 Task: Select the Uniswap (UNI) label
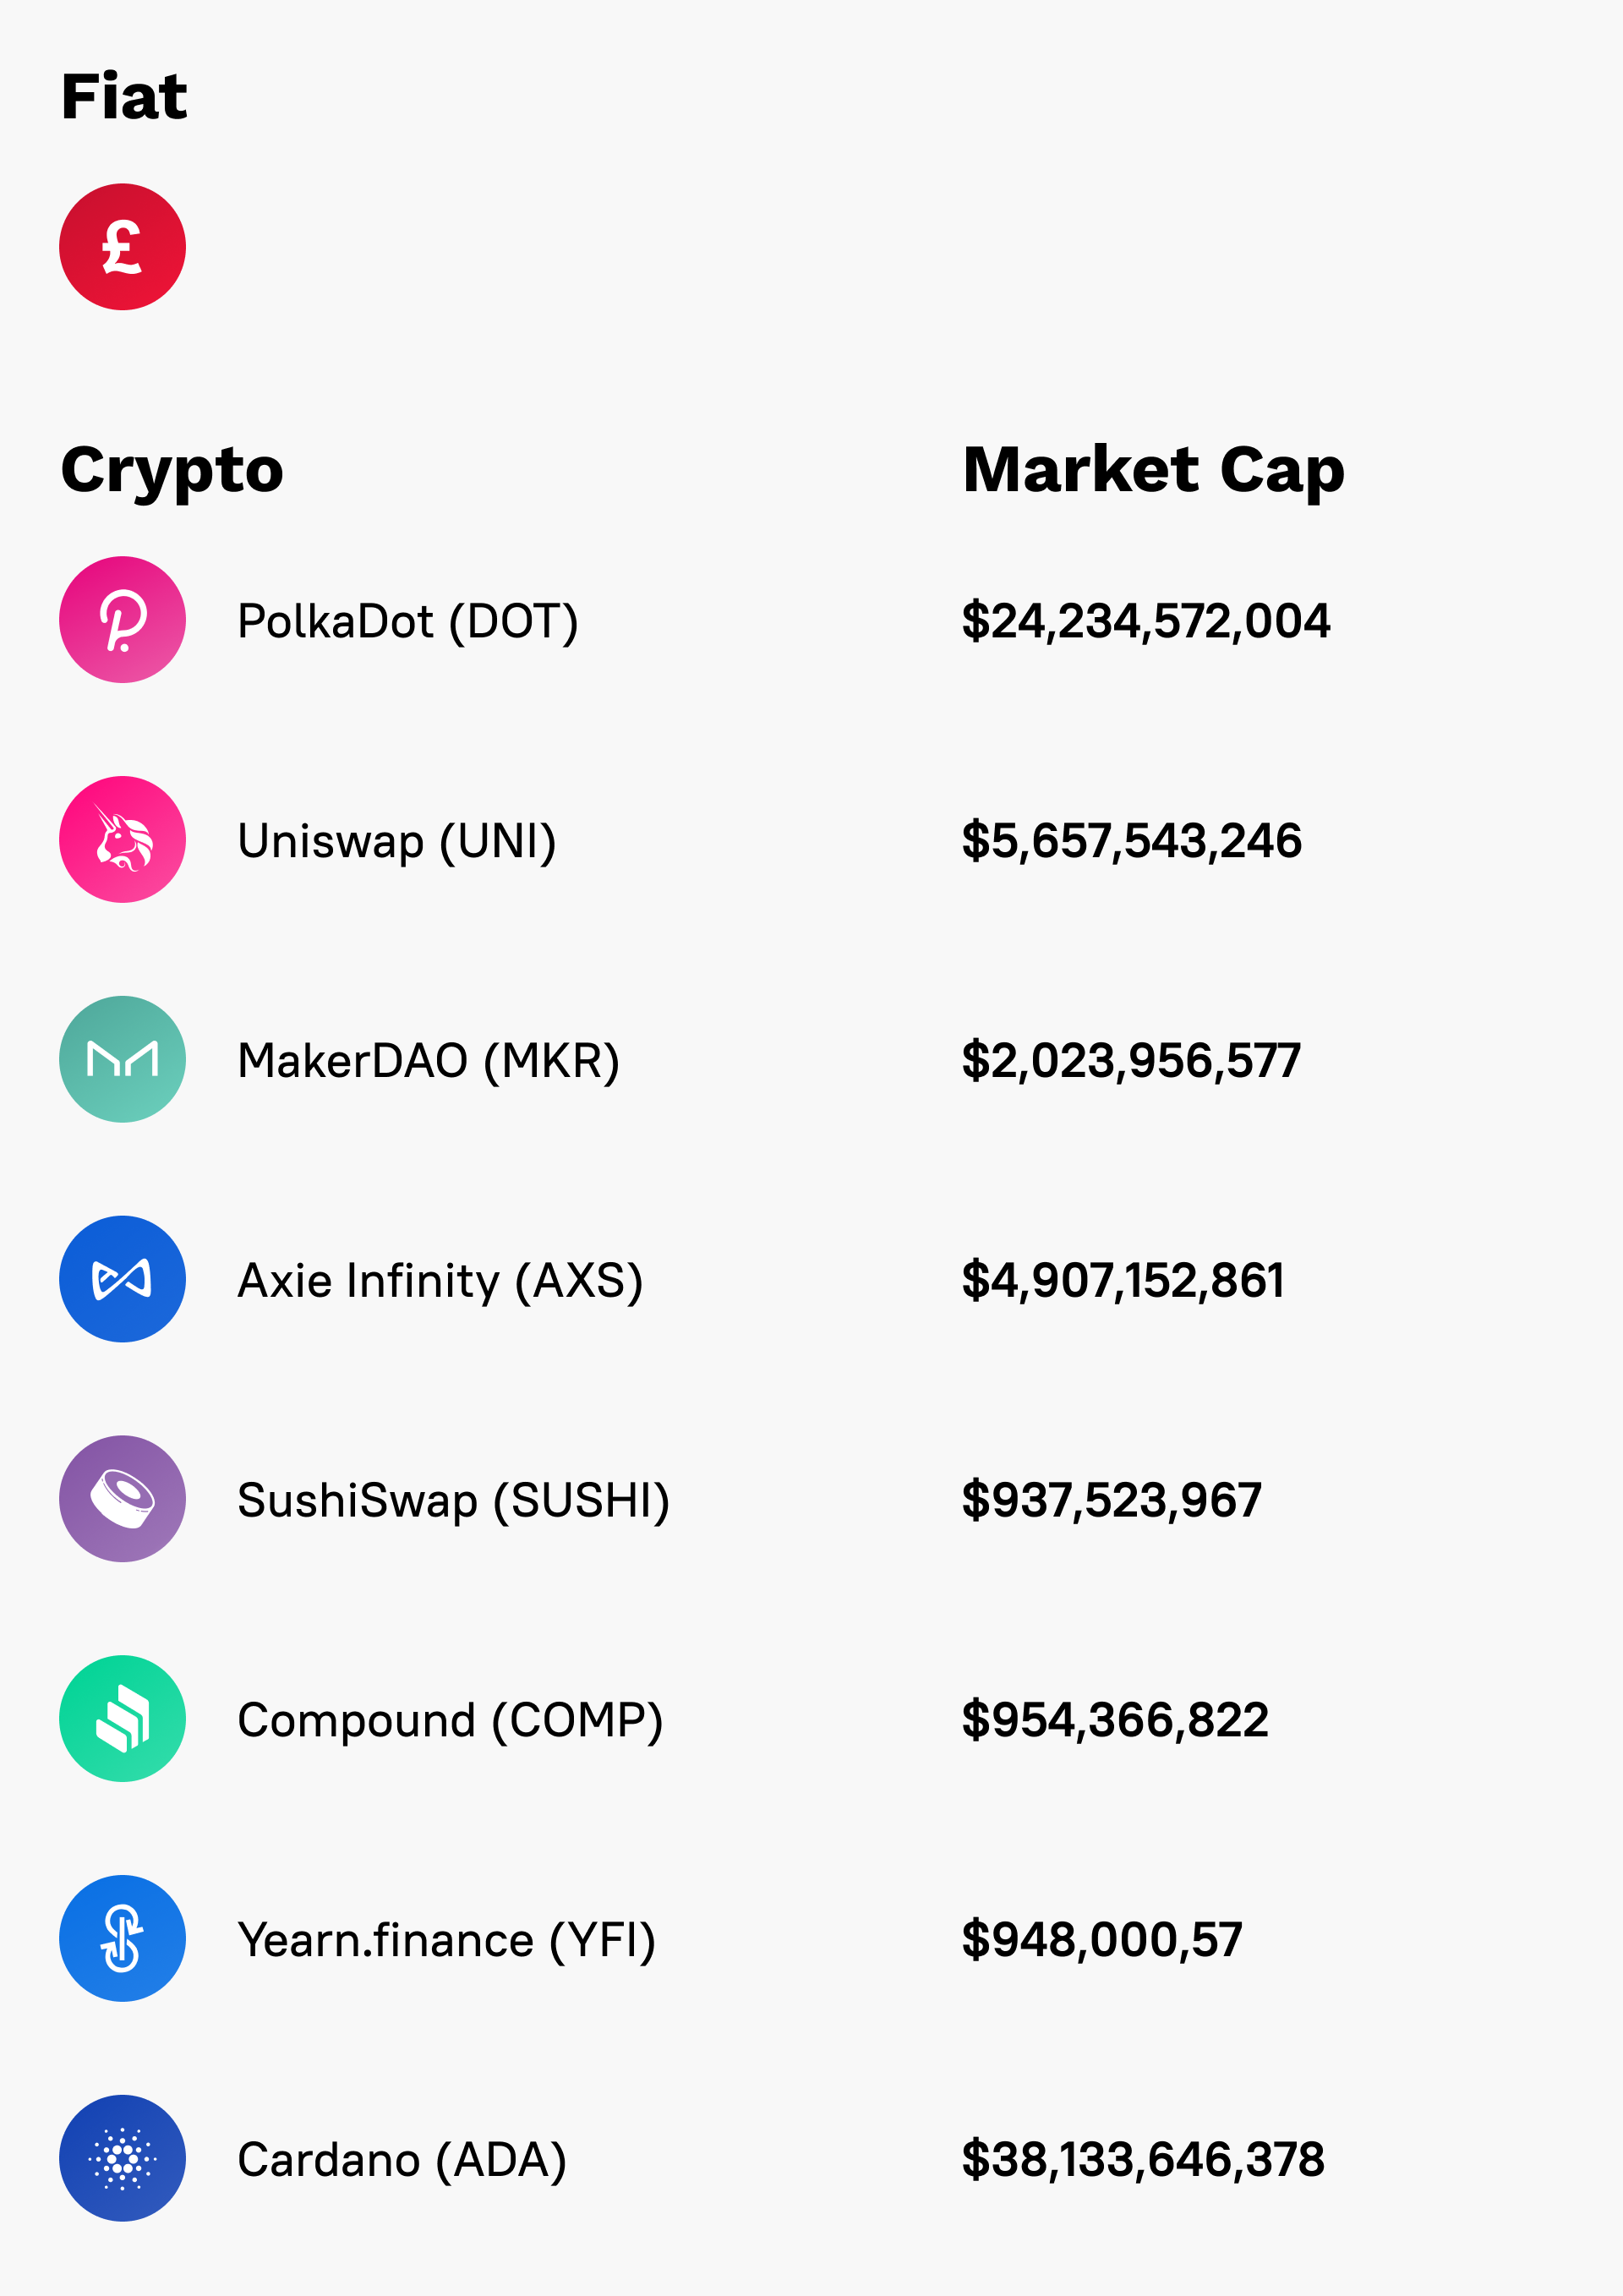click(x=397, y=842)
